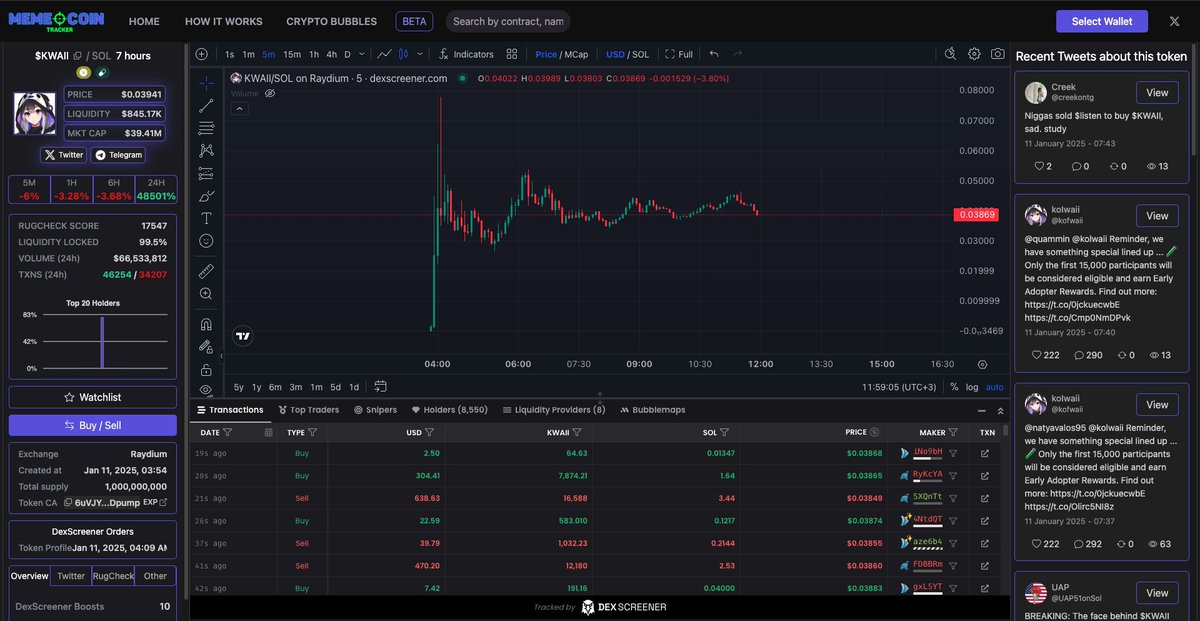Open the Bubblemaps tab
This screenshot has height=621, width=1200.
pyautogui.click(x=653, y=410)
